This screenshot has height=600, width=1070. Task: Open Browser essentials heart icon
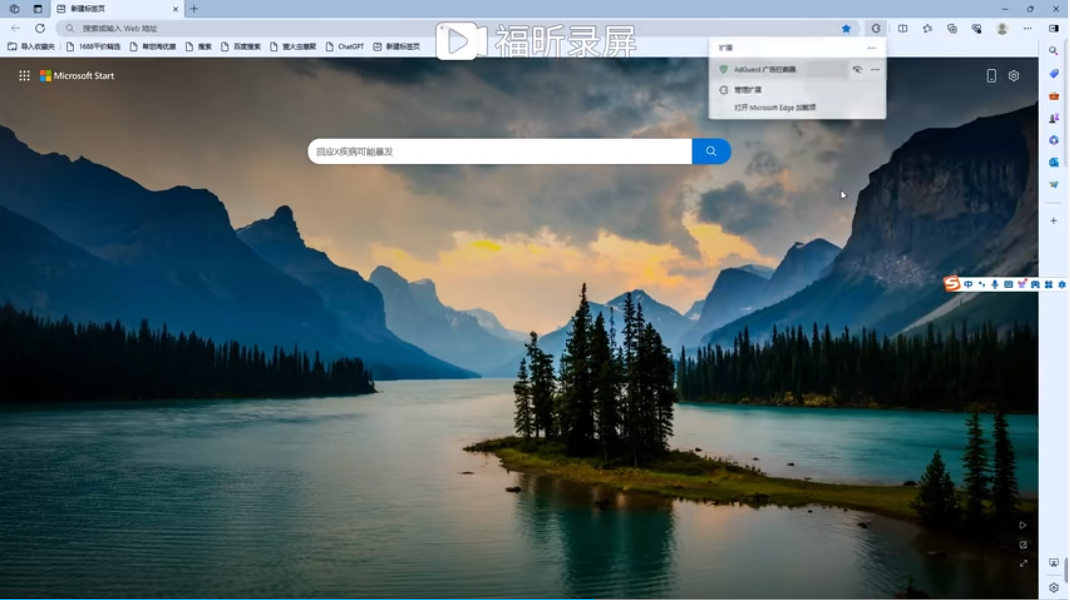(977, 29)
